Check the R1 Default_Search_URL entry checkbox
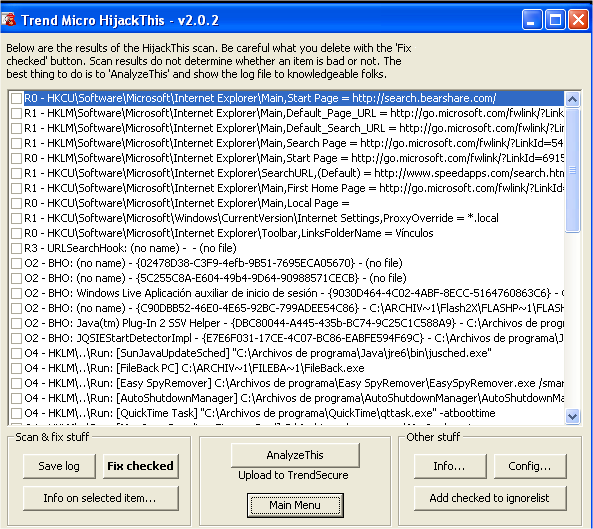The height and width of the screenshot is (529, 593). click(x=16, y=128)
